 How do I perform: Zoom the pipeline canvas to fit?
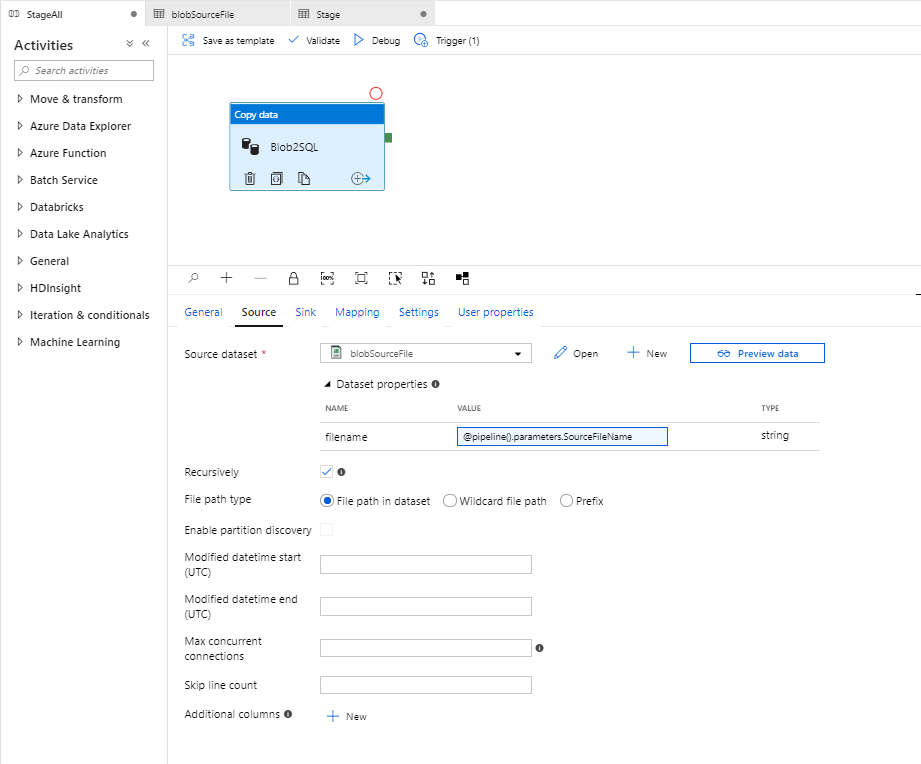[361, 278]
